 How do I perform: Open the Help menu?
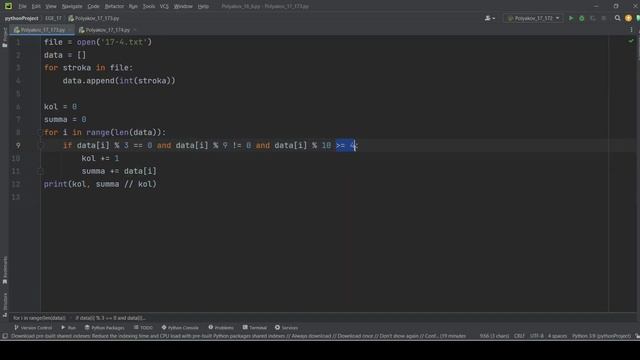click(203, 7)
